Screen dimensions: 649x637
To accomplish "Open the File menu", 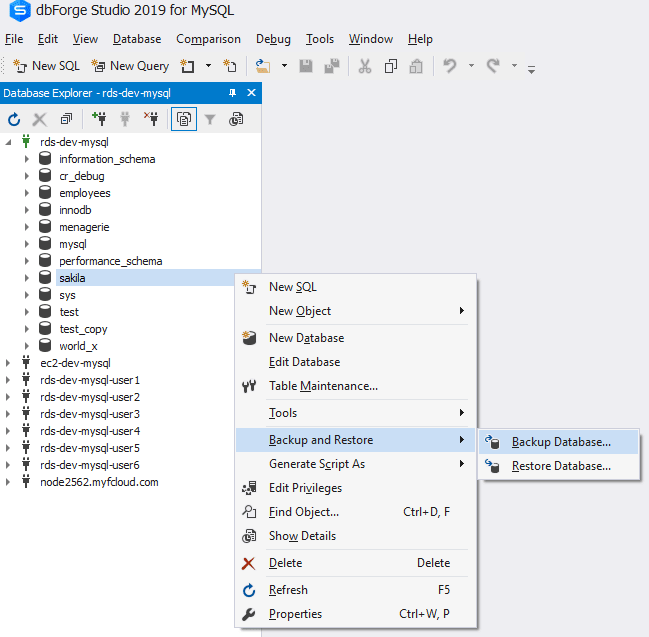I will coord(14,39).
